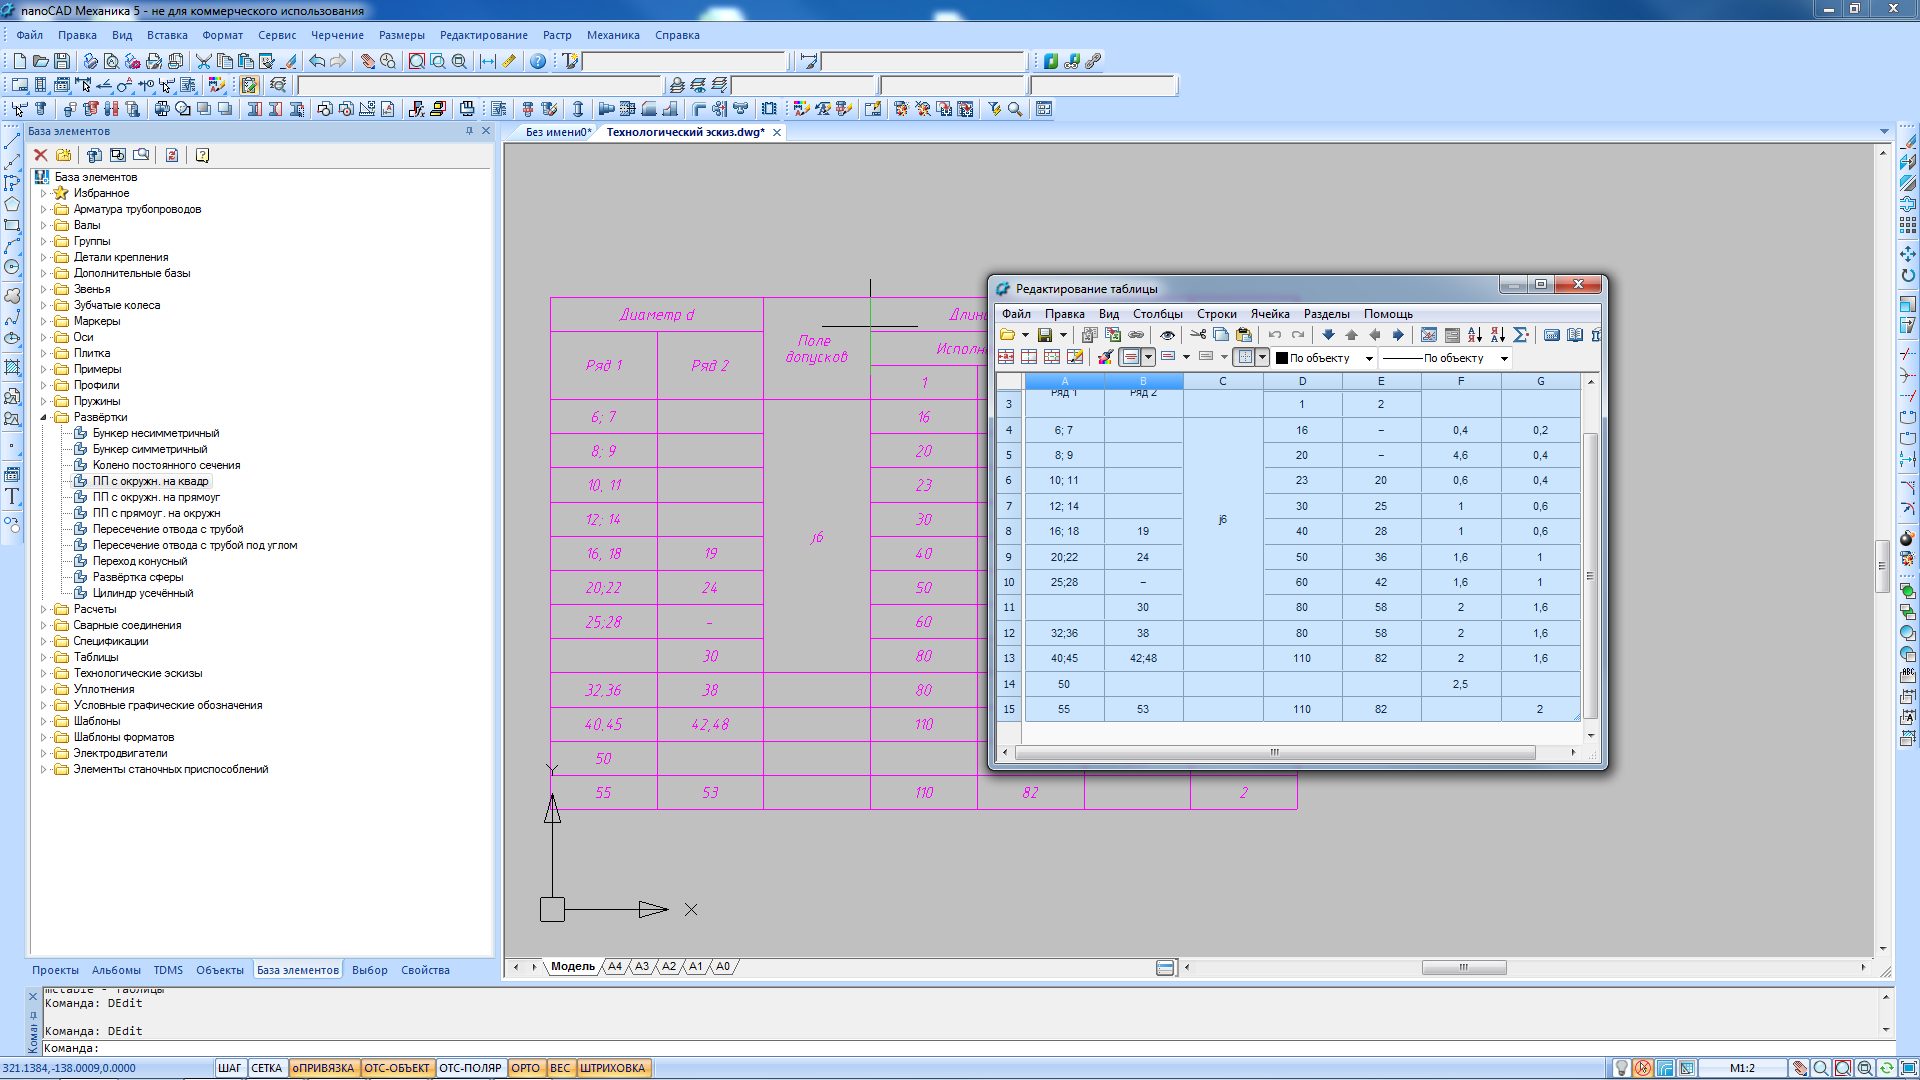Screen dimensions: 1920x1080
Task: Open dropdown arrow next to table editor Open folder
Action: point(1025,335)
